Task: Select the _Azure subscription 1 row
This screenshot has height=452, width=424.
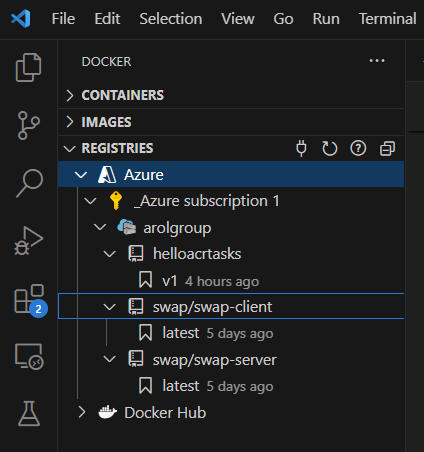Action: pyautogui.click(x=231, y=201)
